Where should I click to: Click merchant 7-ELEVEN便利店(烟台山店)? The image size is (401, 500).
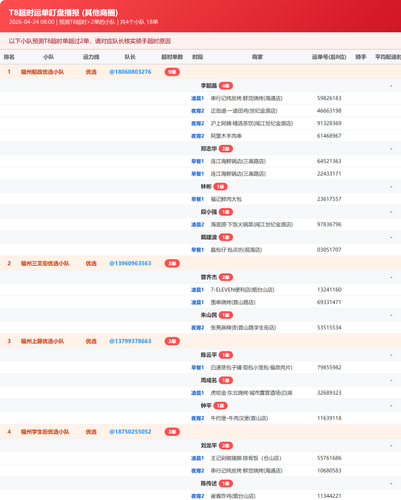pyautogui.click(x=242, y=290)
